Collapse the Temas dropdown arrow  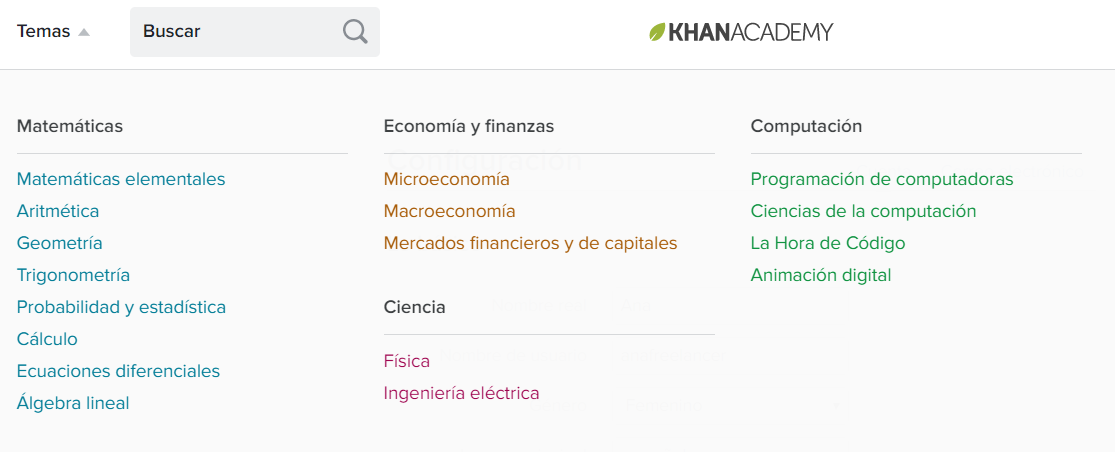[84, 32]
